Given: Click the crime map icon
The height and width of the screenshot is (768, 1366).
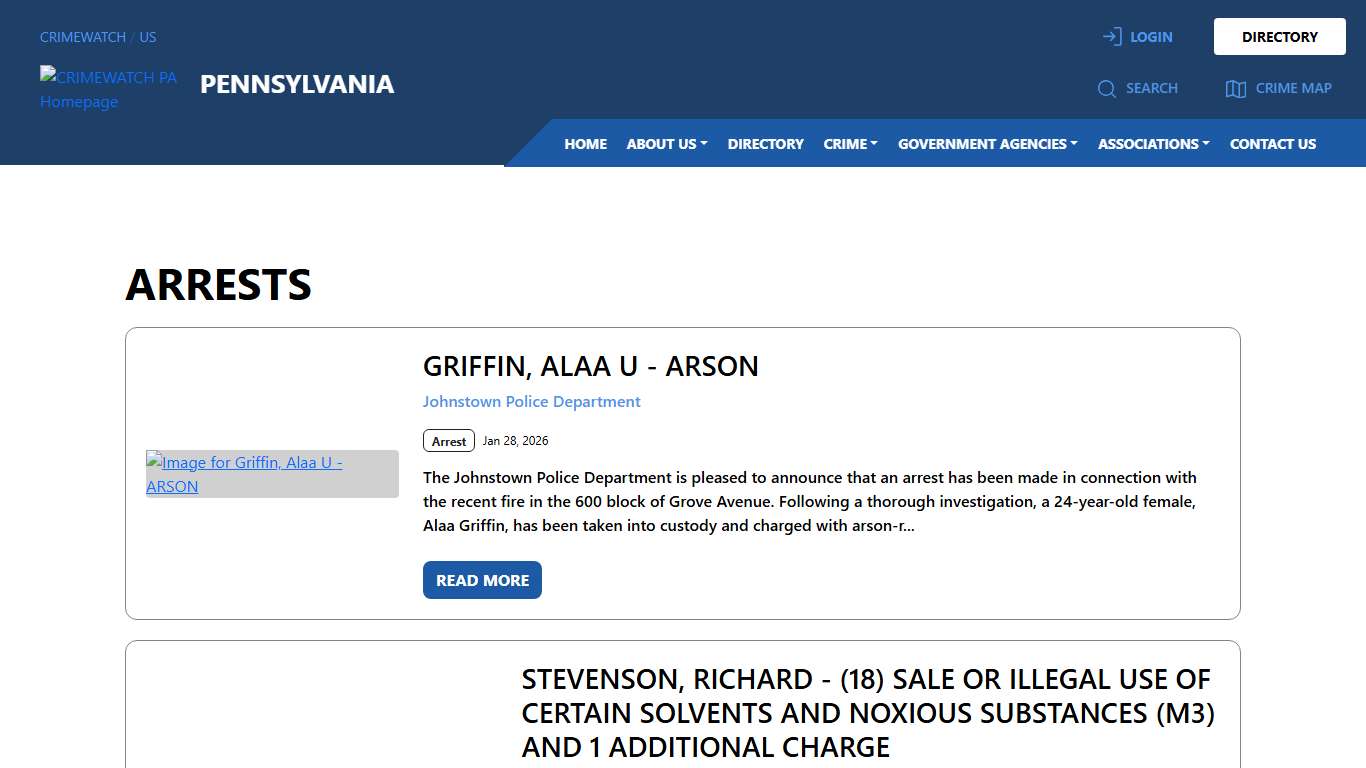Looking at the screenshot, I should [x=1235, y=89].
